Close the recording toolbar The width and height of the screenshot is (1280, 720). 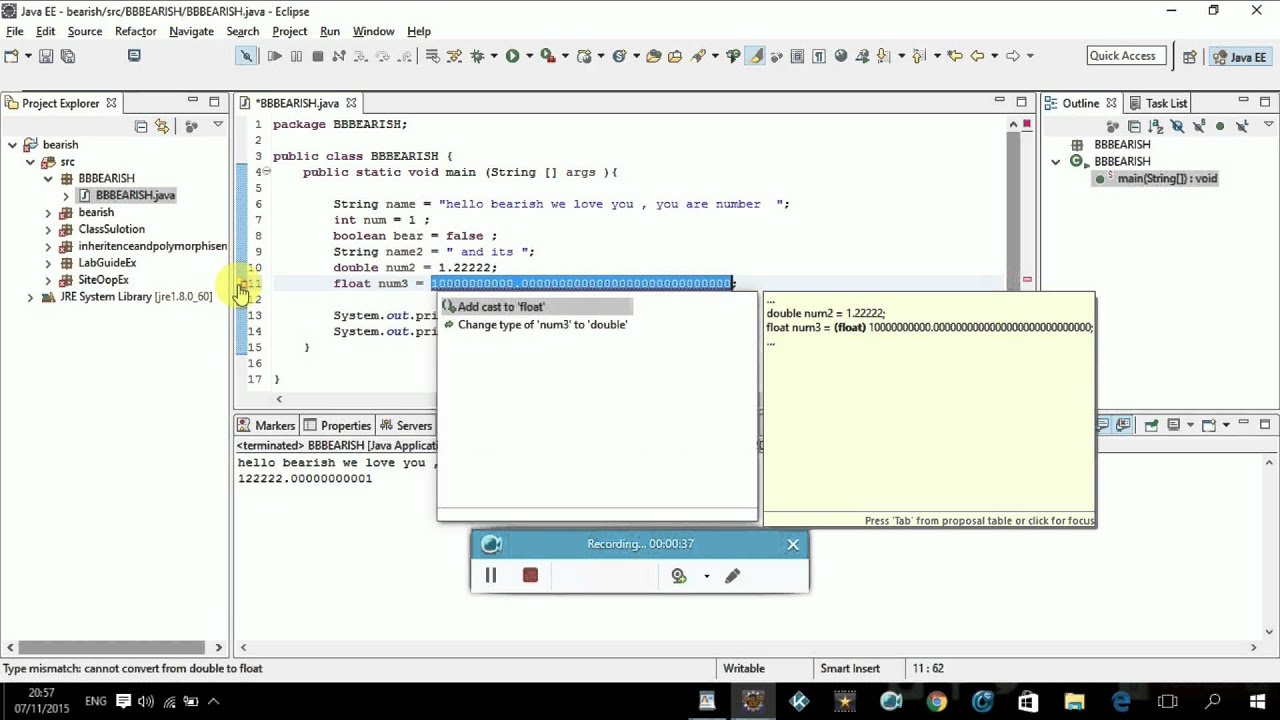tap(793, 544)
